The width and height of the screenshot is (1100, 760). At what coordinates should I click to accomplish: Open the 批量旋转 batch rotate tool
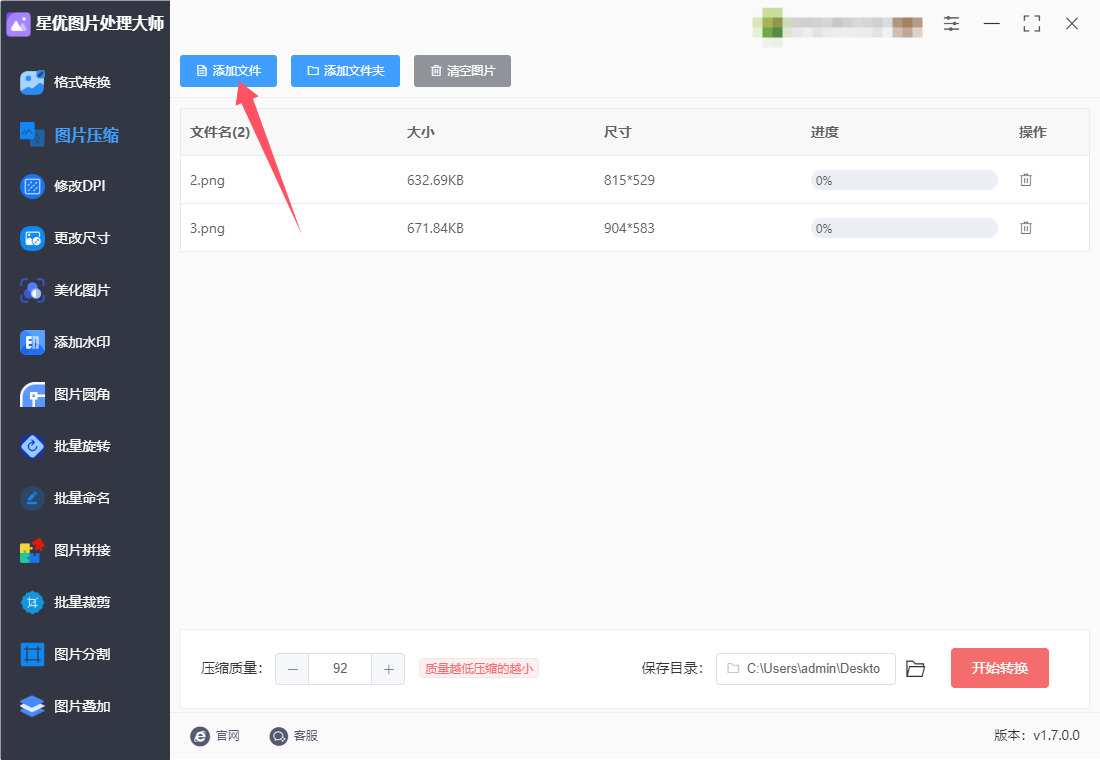[65, 446]
